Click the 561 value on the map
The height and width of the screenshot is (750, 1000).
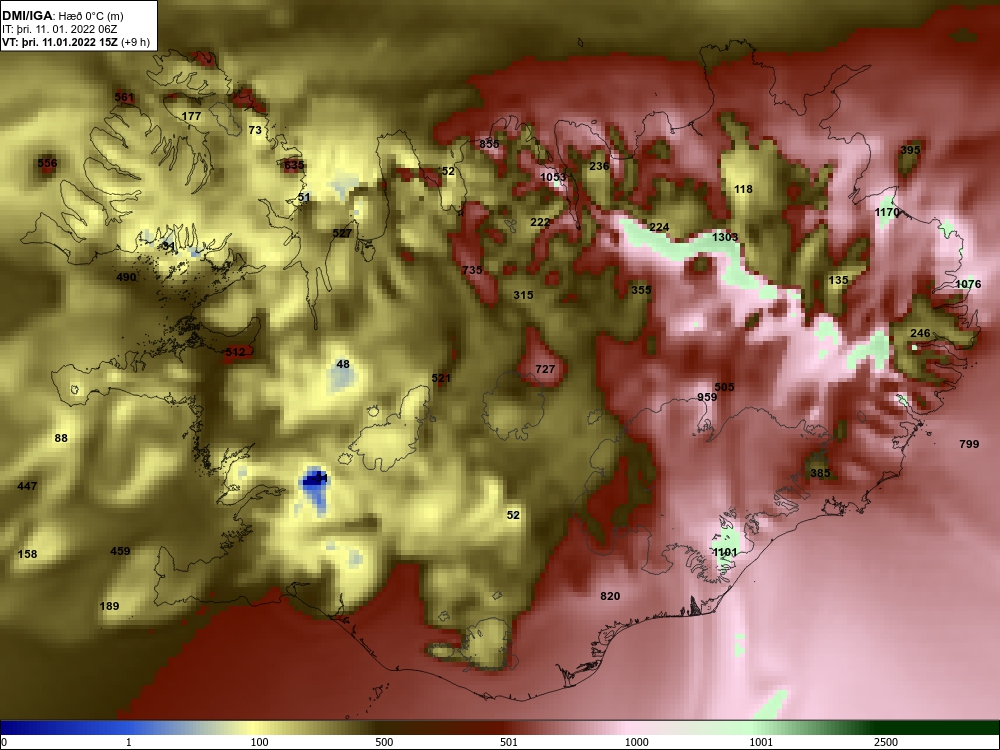(x=124, y=97)
